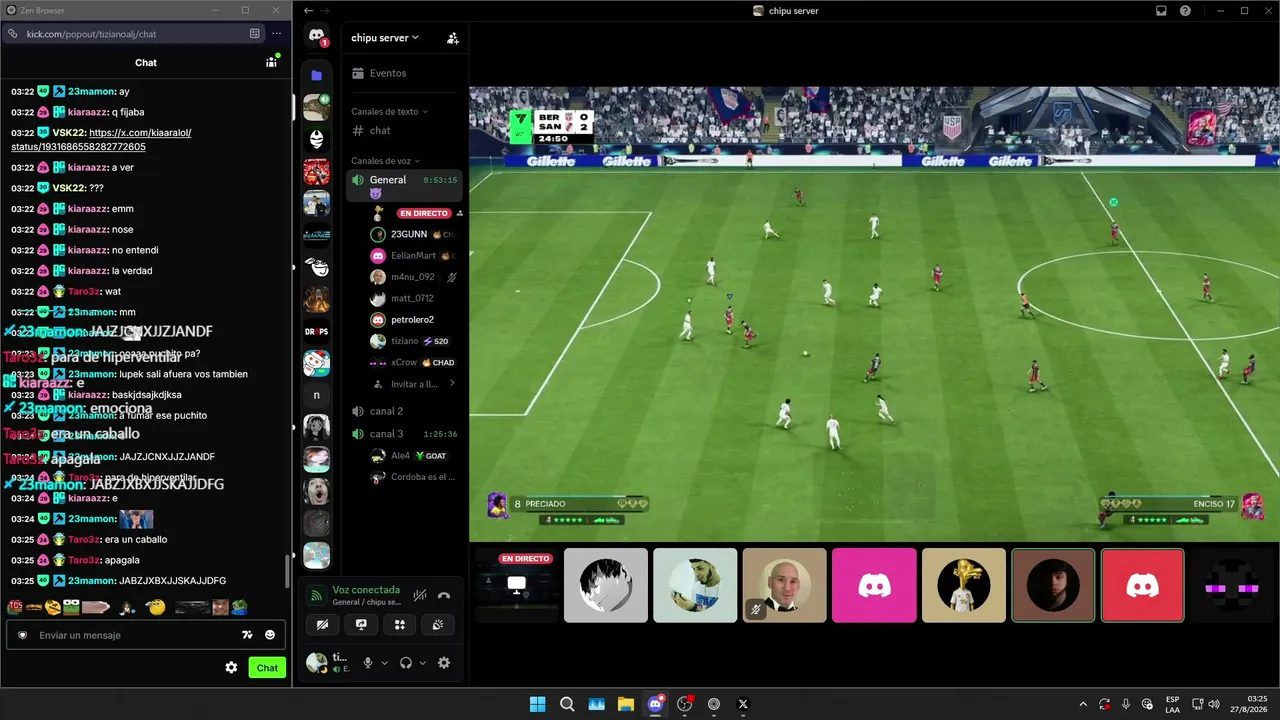Viewport: 1280px width, 720px height.
Task: Open the Eventos section in Discord
Action: pos(404,73)
